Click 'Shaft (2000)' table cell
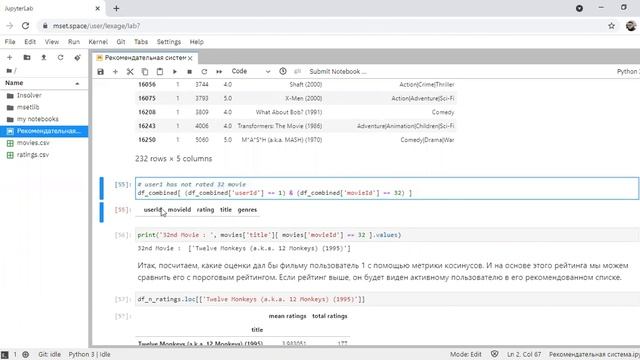Viewport: 640px width, 360px height. [x=305, y=84]
